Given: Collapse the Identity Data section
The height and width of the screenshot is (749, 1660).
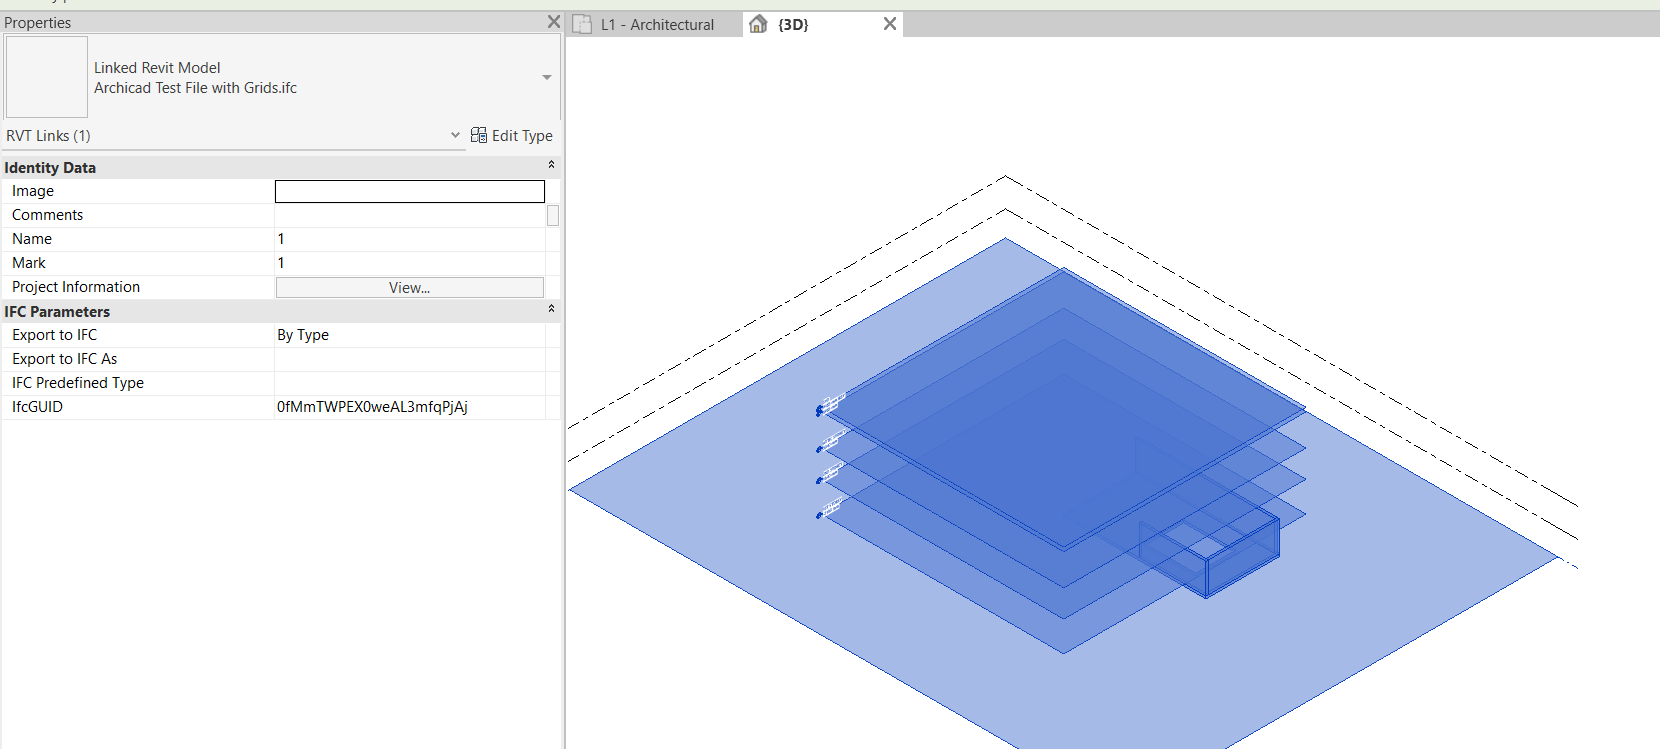Looking at the screenshot, I should tap(550, 165).
